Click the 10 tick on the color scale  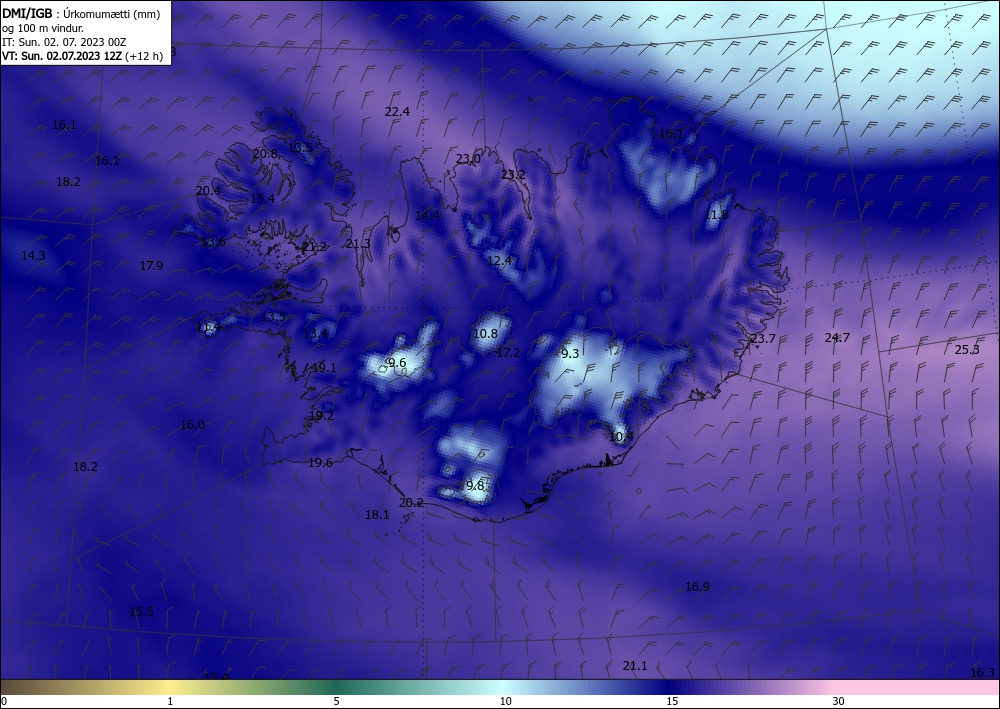tap(506, 701)
